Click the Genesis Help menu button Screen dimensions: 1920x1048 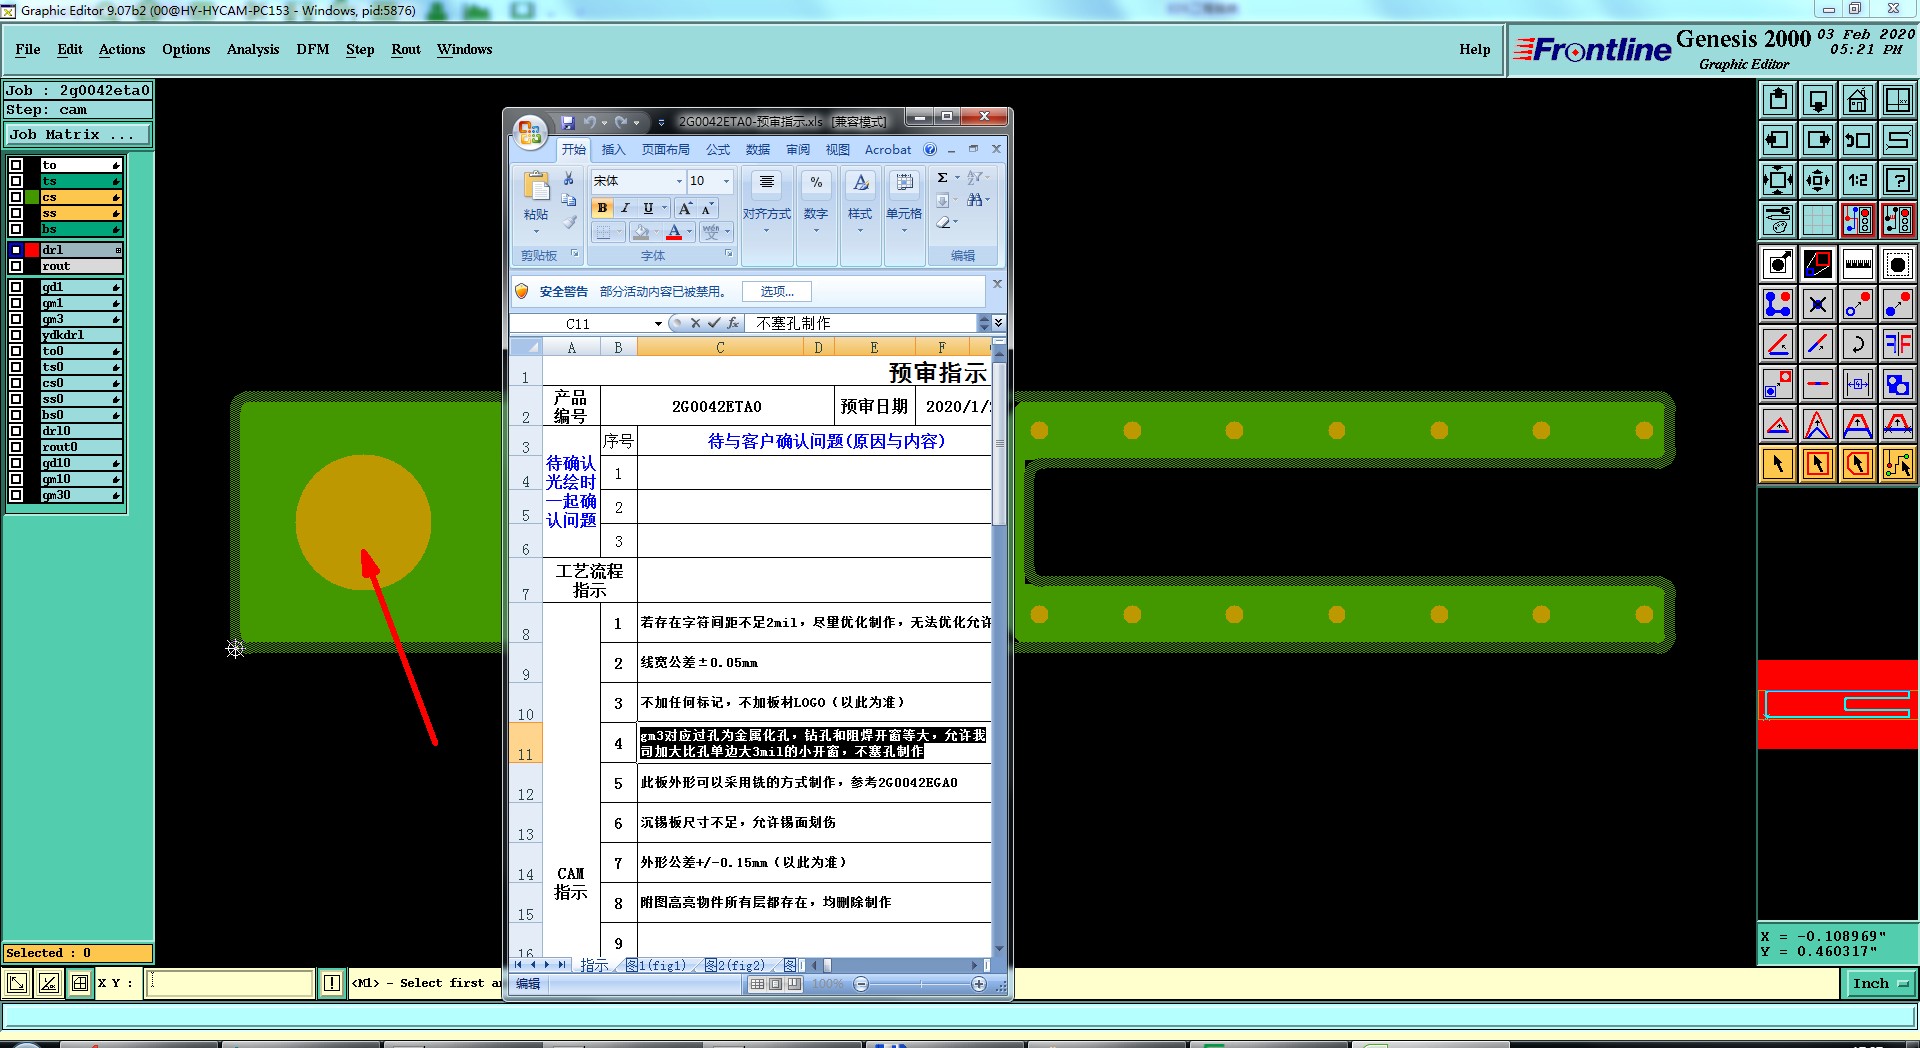[x=1474, y=49]
